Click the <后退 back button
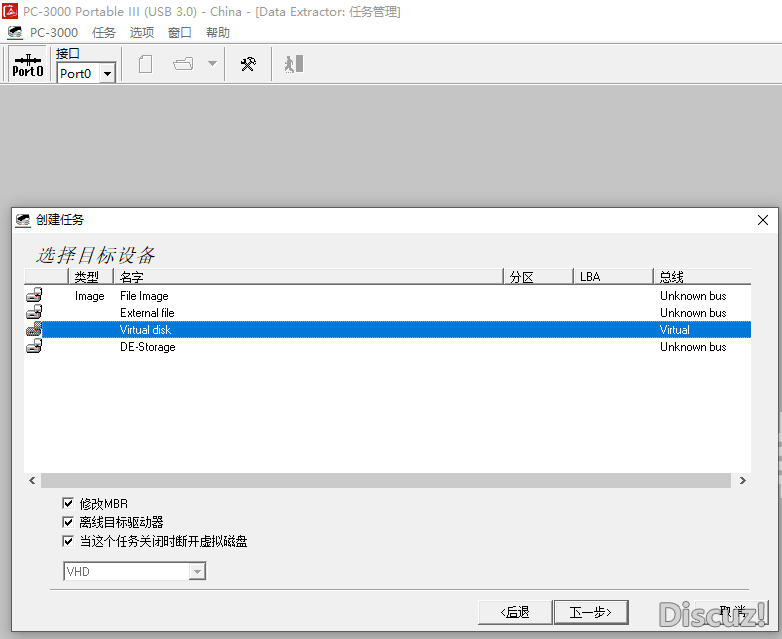Screen dimensions: 782x639 515,612
